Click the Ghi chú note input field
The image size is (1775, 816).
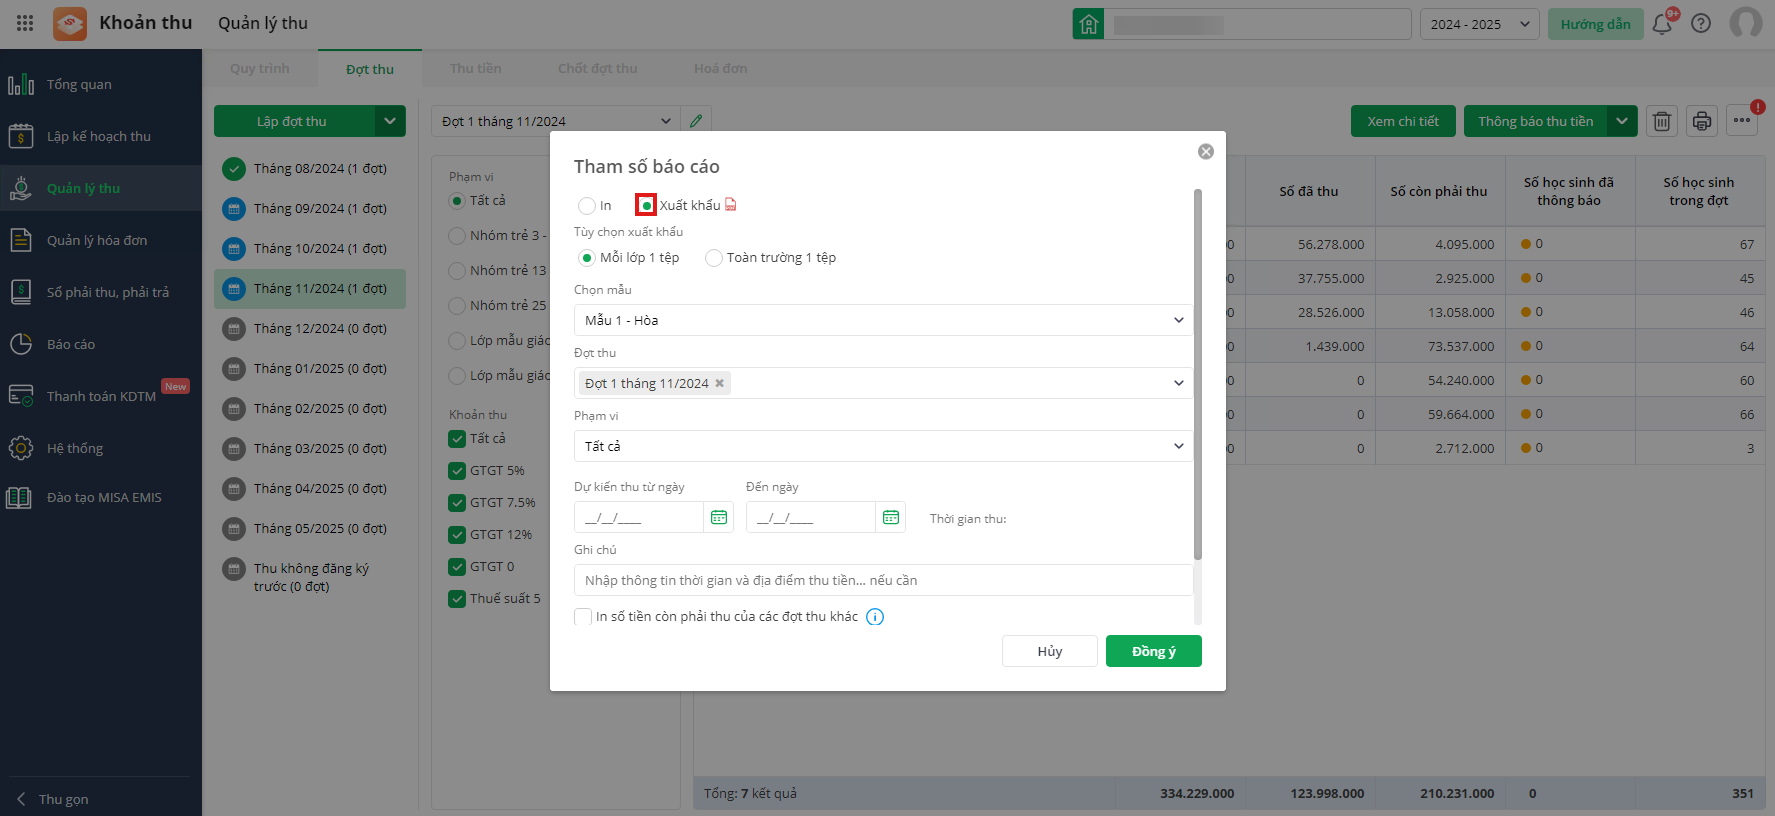pyautogui.click(x=882, y=580)
